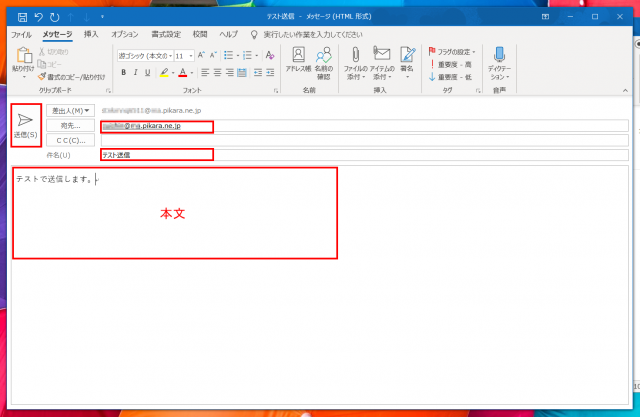Click the Send (送信) button

(x=26, y=124)
